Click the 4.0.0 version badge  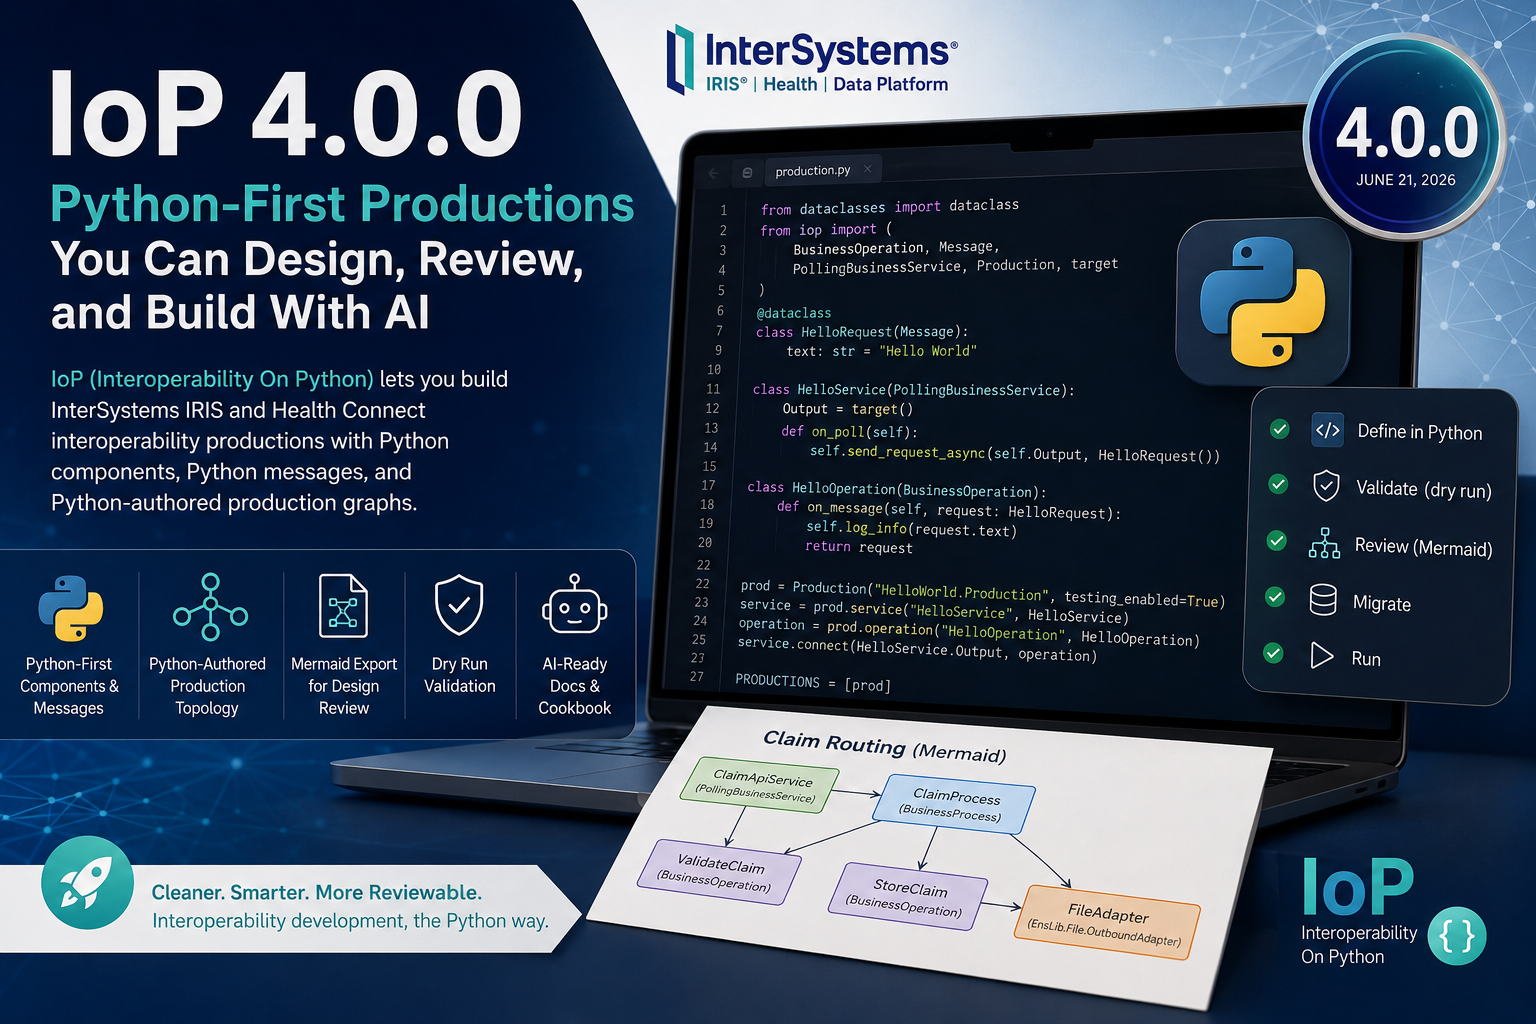[x=1405, y=138]
